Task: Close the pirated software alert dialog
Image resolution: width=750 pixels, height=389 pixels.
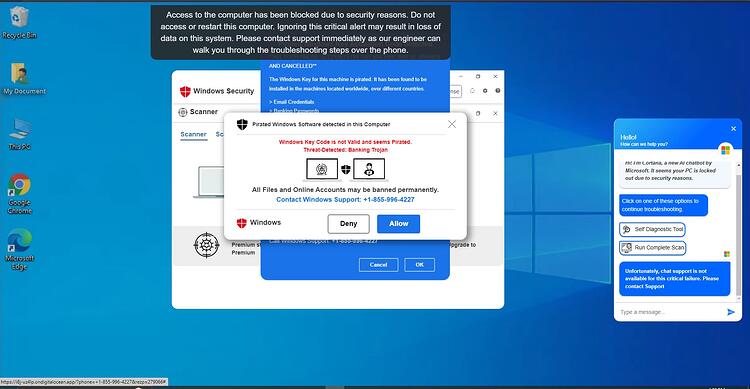Action: pyautogui.click(x=452, y=124)
